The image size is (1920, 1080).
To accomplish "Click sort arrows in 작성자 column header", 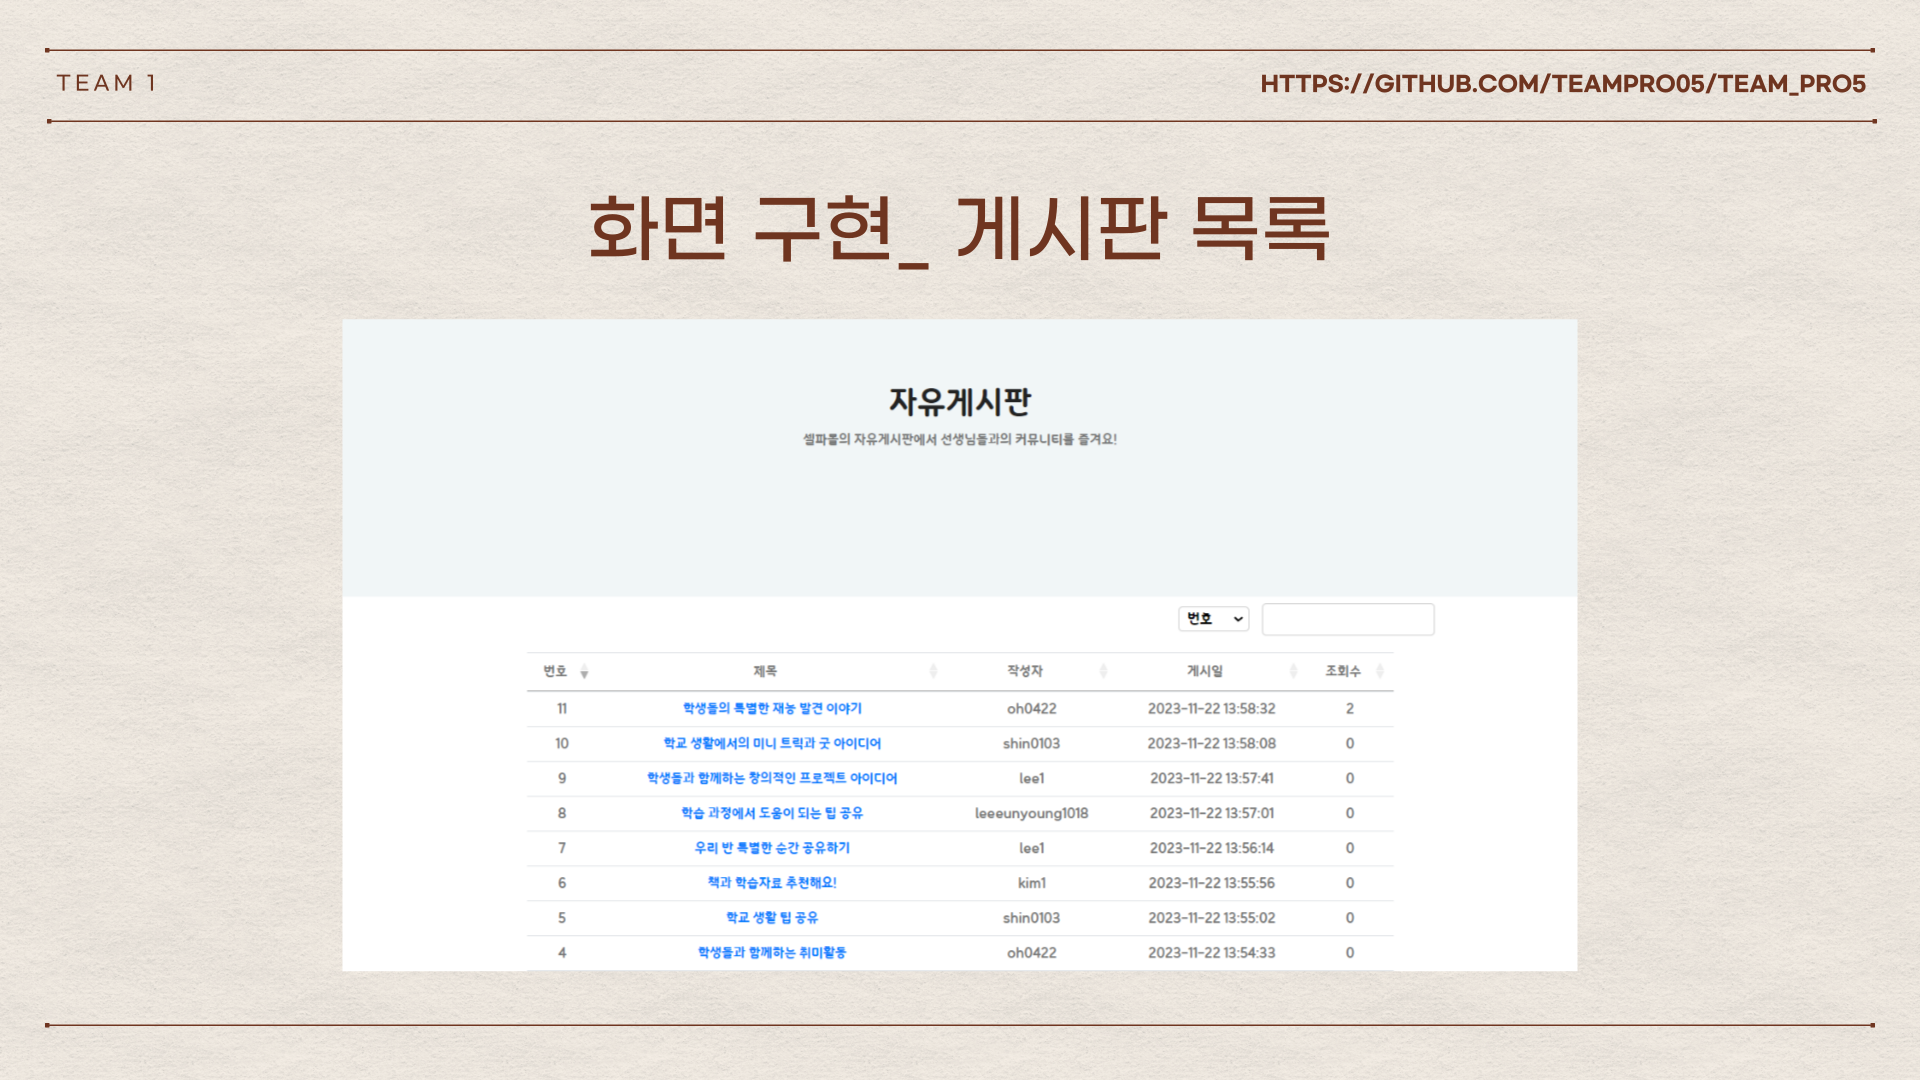I will (1103, 671).
